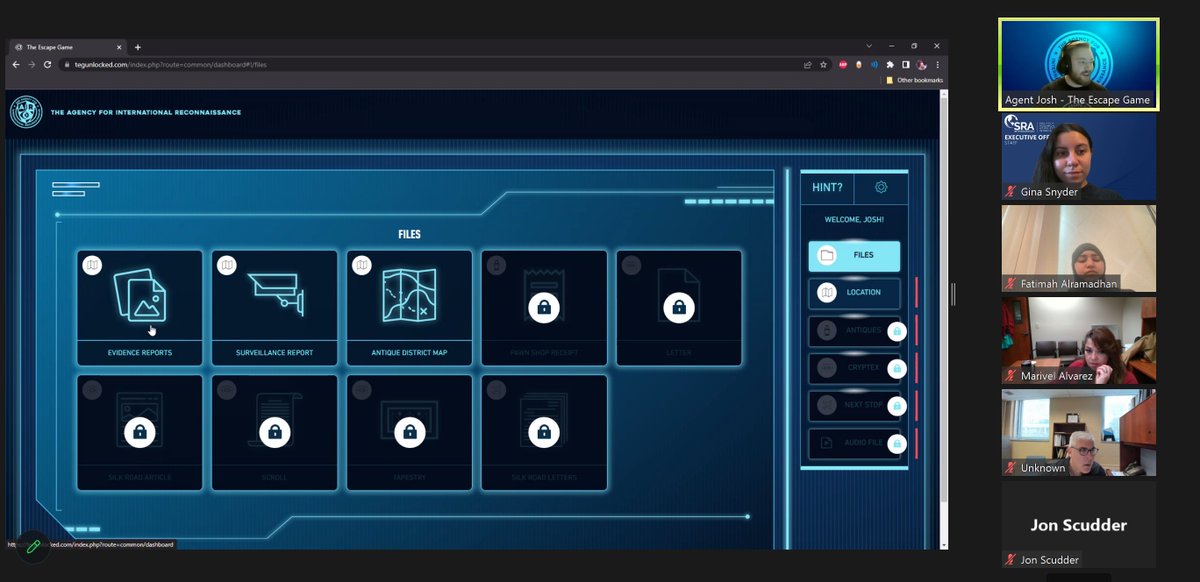
Task: Click the lock on Silk Road Letters
Action: tap(543, 432)
